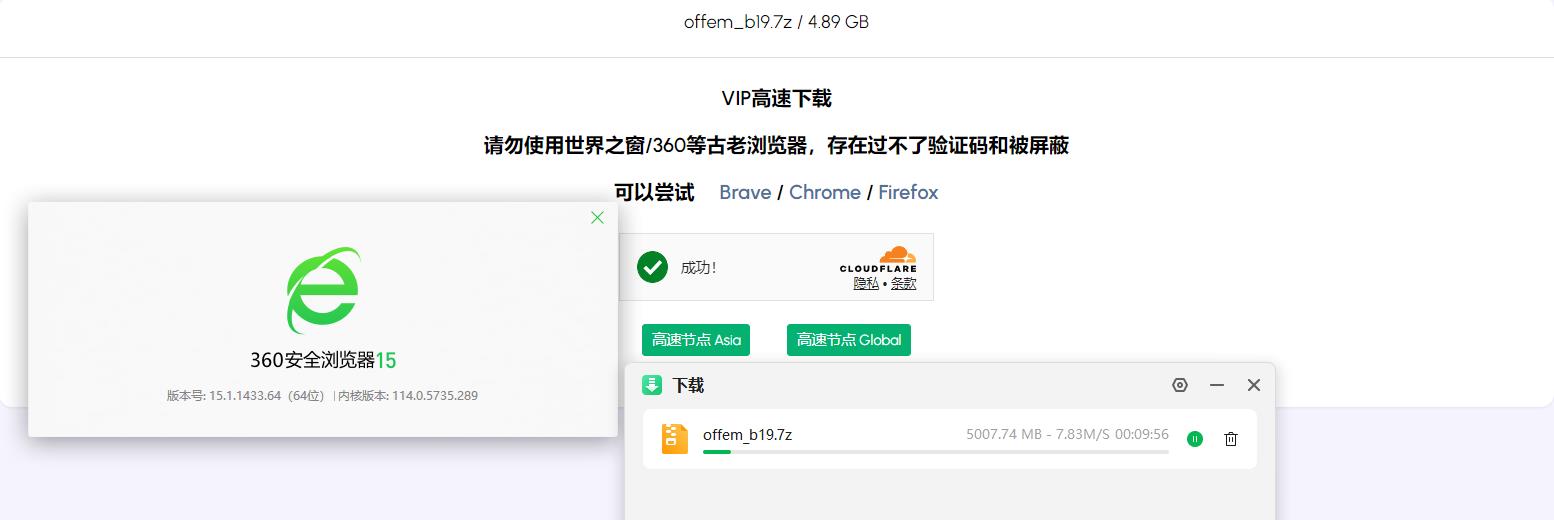Open the Firefox browser link
The width and height of the screenshot is (1554, 520).
908,192
